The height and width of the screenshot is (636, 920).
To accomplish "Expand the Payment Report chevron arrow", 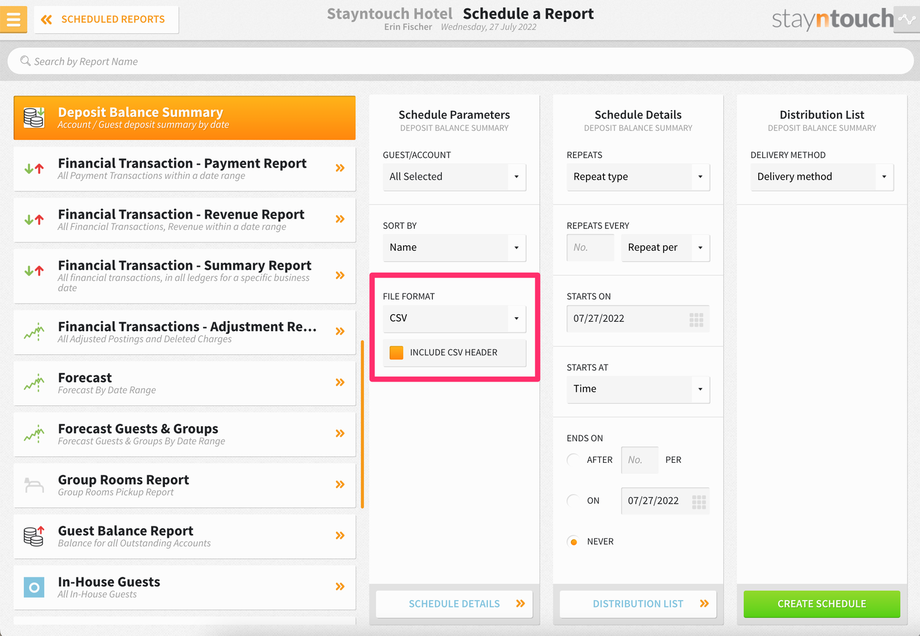I will pos(340,168).
